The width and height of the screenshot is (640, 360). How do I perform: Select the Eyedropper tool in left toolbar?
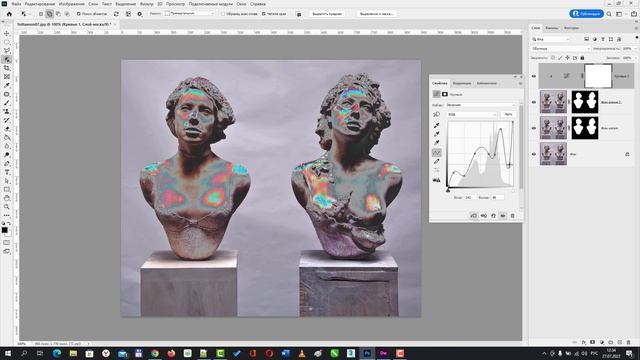[x=7, y=85]
